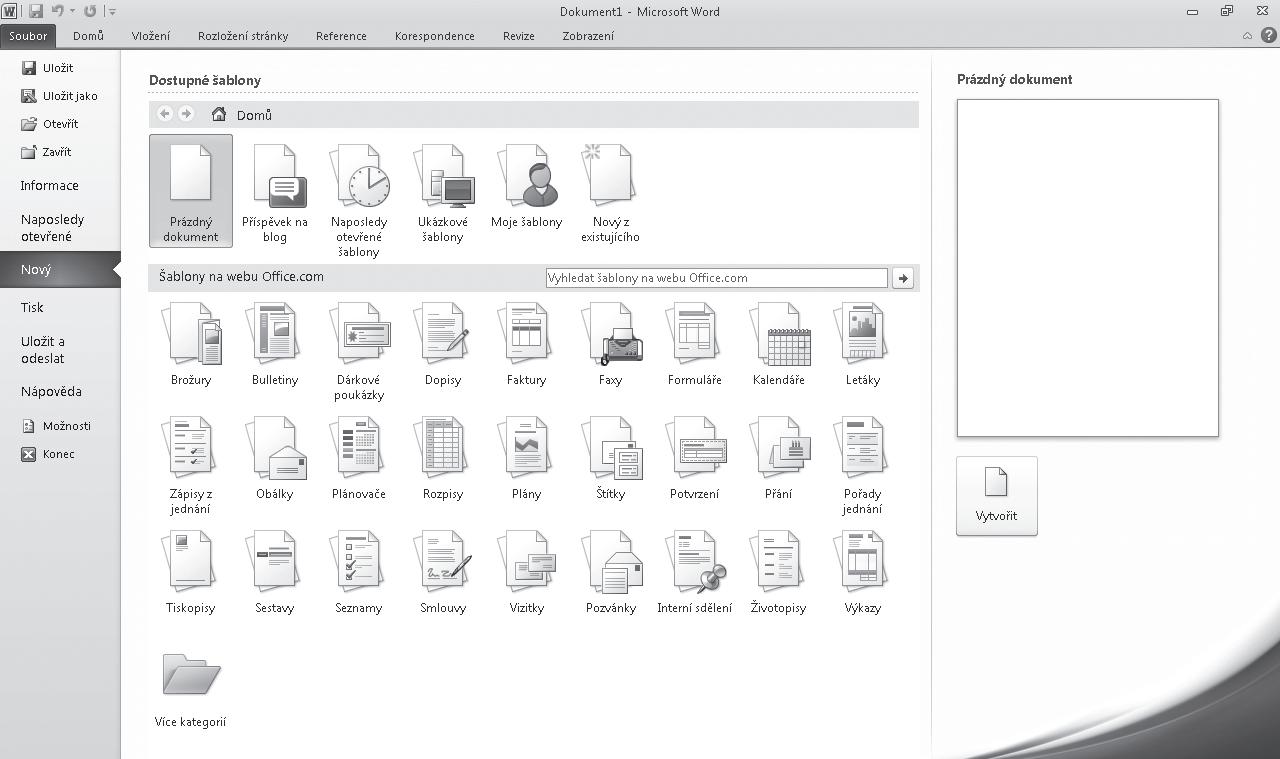
Task: Open the Vizitky template category
Action: [x=527, y=572]
